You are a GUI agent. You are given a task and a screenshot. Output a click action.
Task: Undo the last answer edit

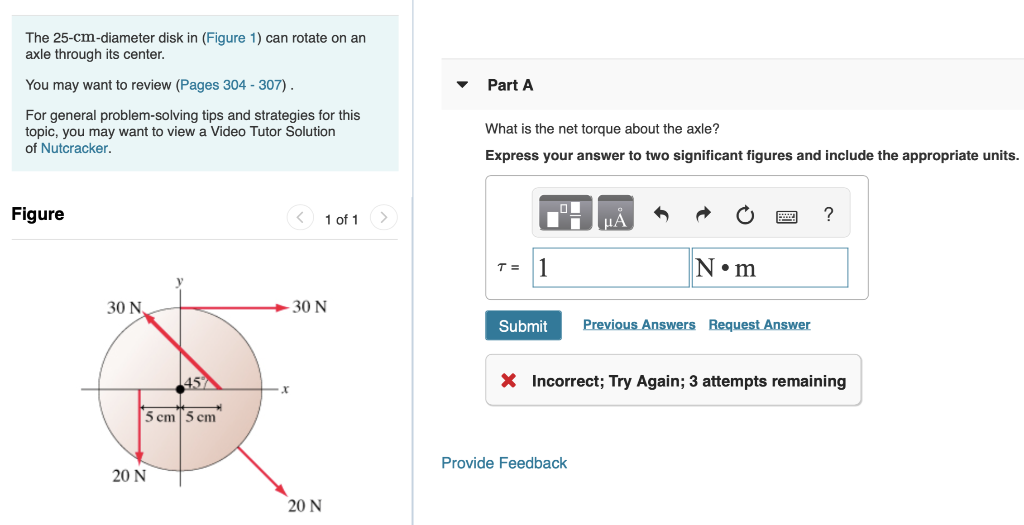pyautogui.click(x=661, y=214)
